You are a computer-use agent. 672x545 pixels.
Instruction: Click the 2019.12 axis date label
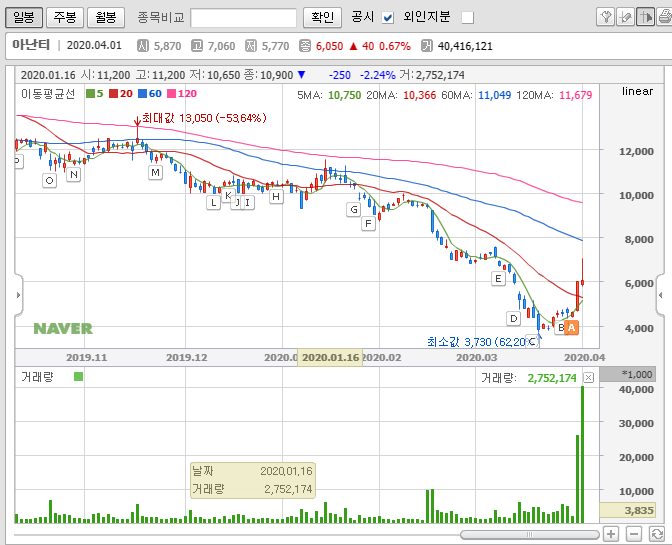click(186, 357)
